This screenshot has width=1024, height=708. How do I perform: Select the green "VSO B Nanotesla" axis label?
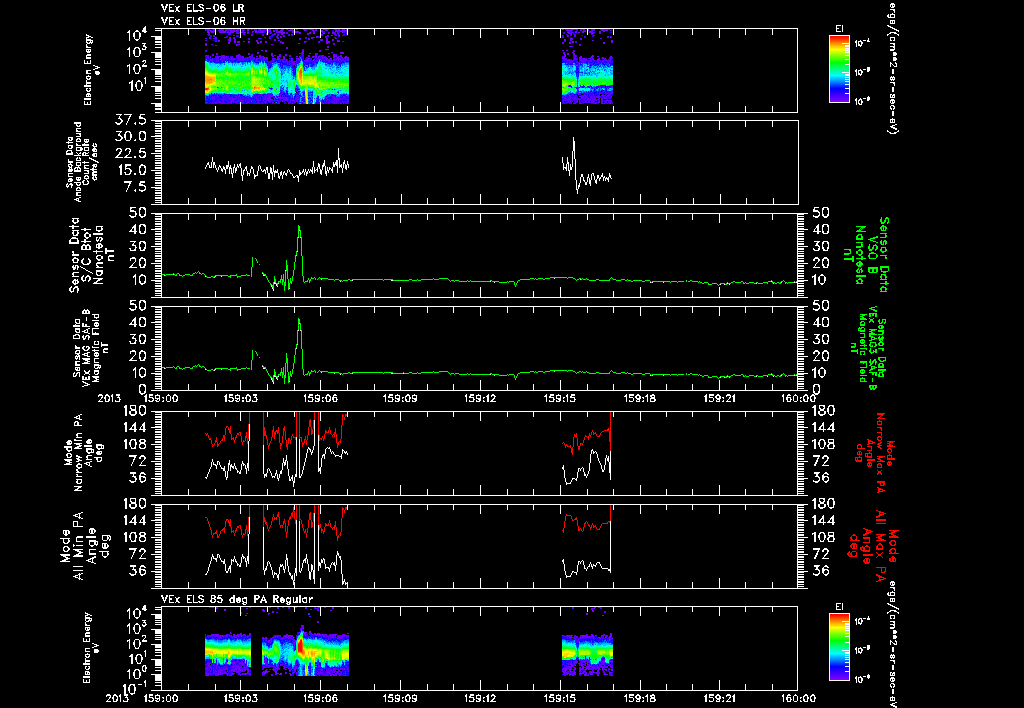(867, 255)
